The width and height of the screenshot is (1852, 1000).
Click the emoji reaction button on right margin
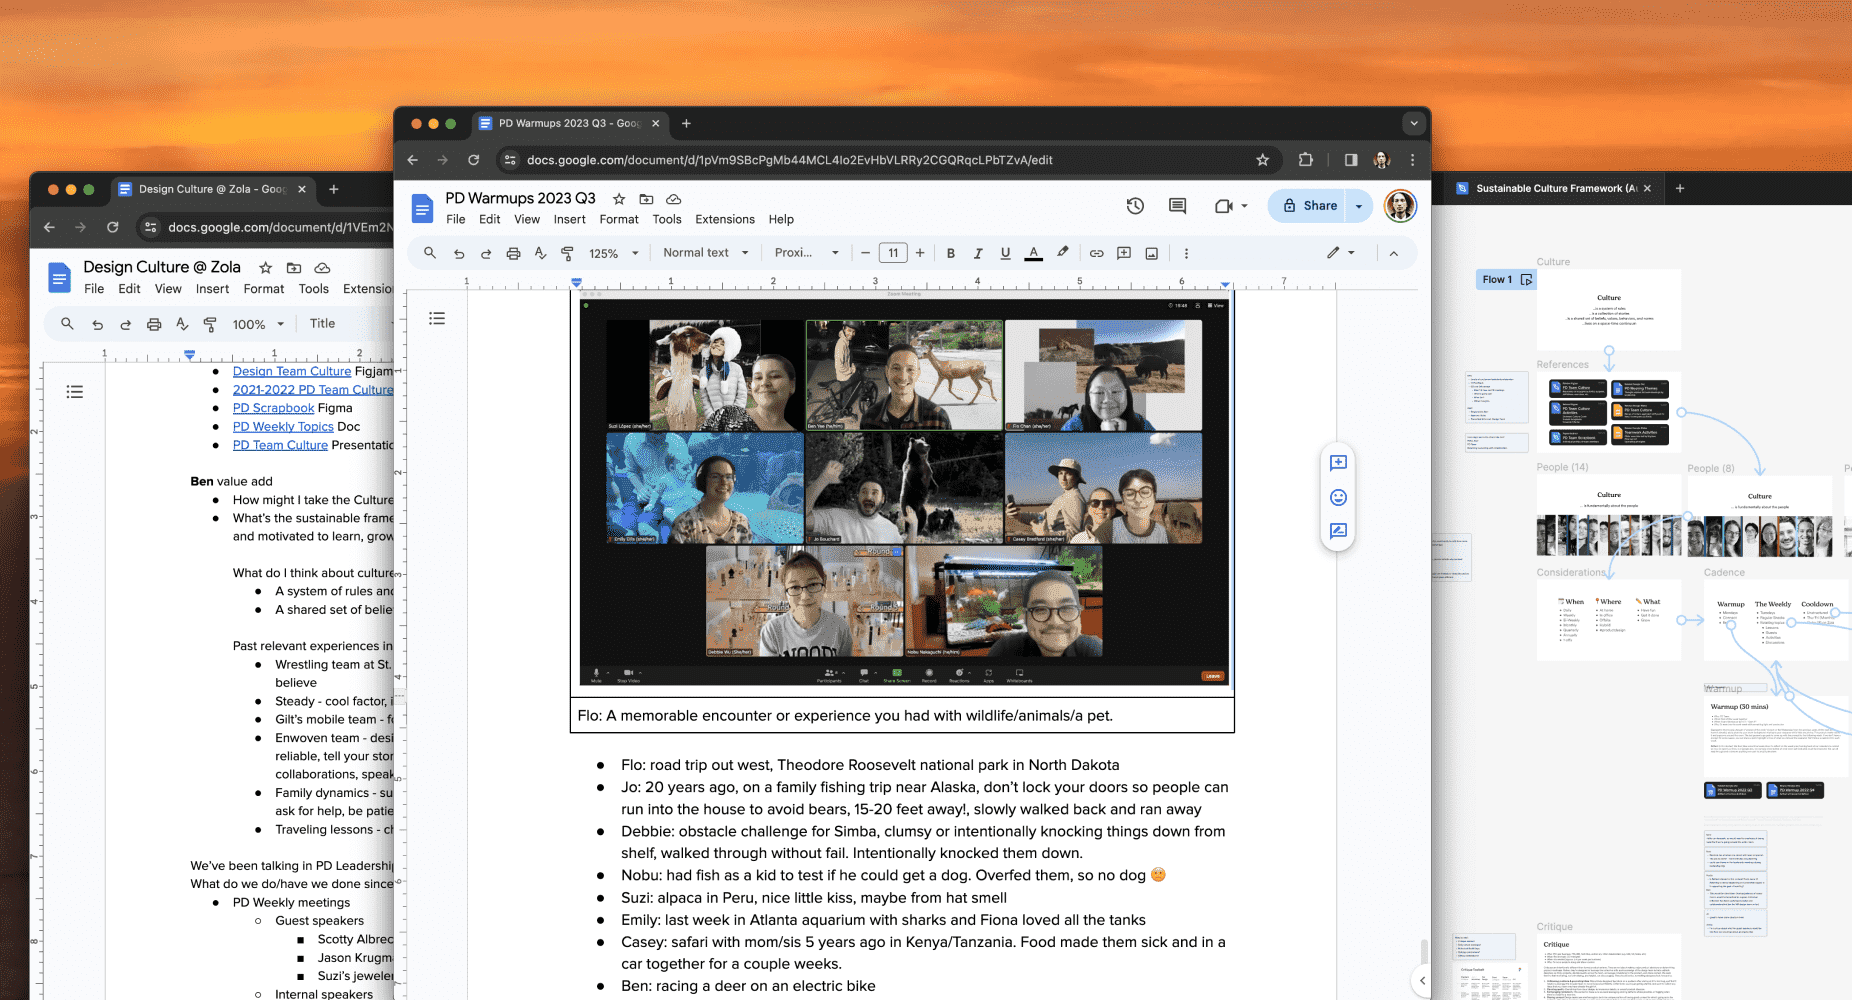pyautogui.click(x=1338, y=498)
